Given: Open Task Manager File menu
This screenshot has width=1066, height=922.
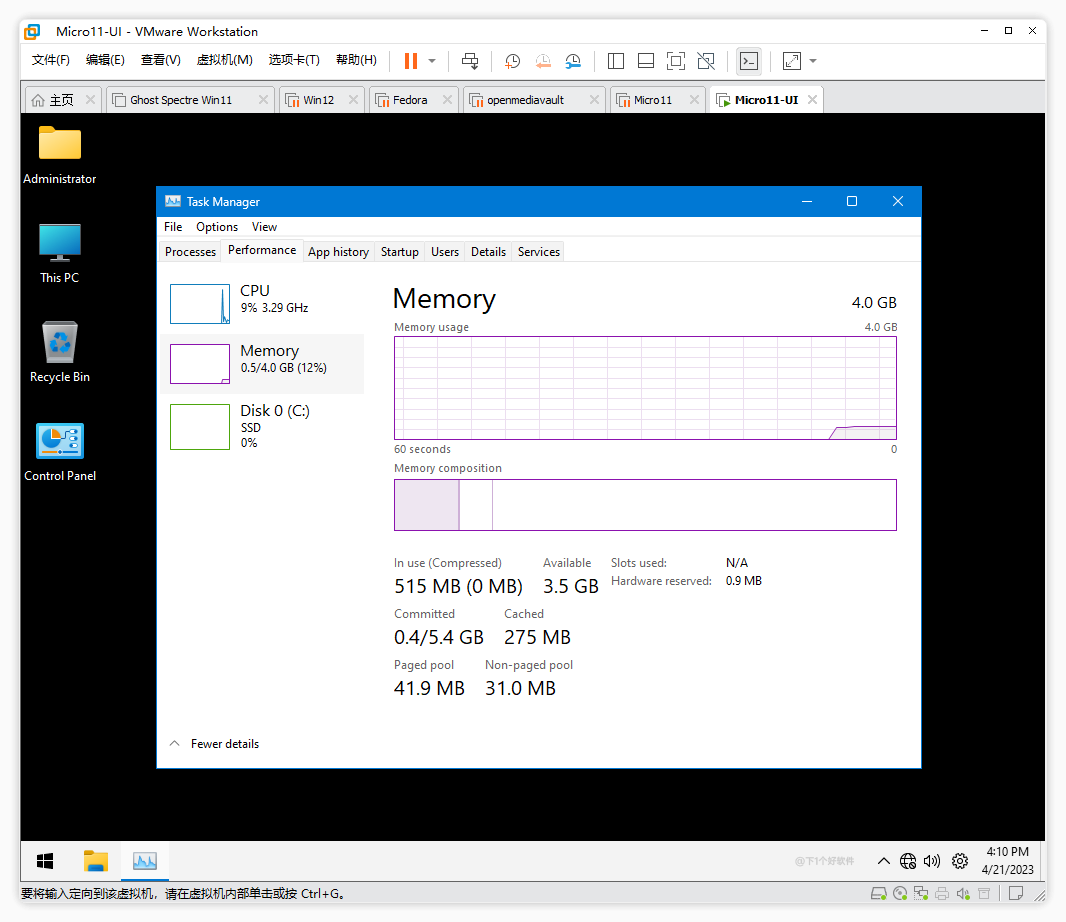Looking at the screenshot, I should (173, 227).
